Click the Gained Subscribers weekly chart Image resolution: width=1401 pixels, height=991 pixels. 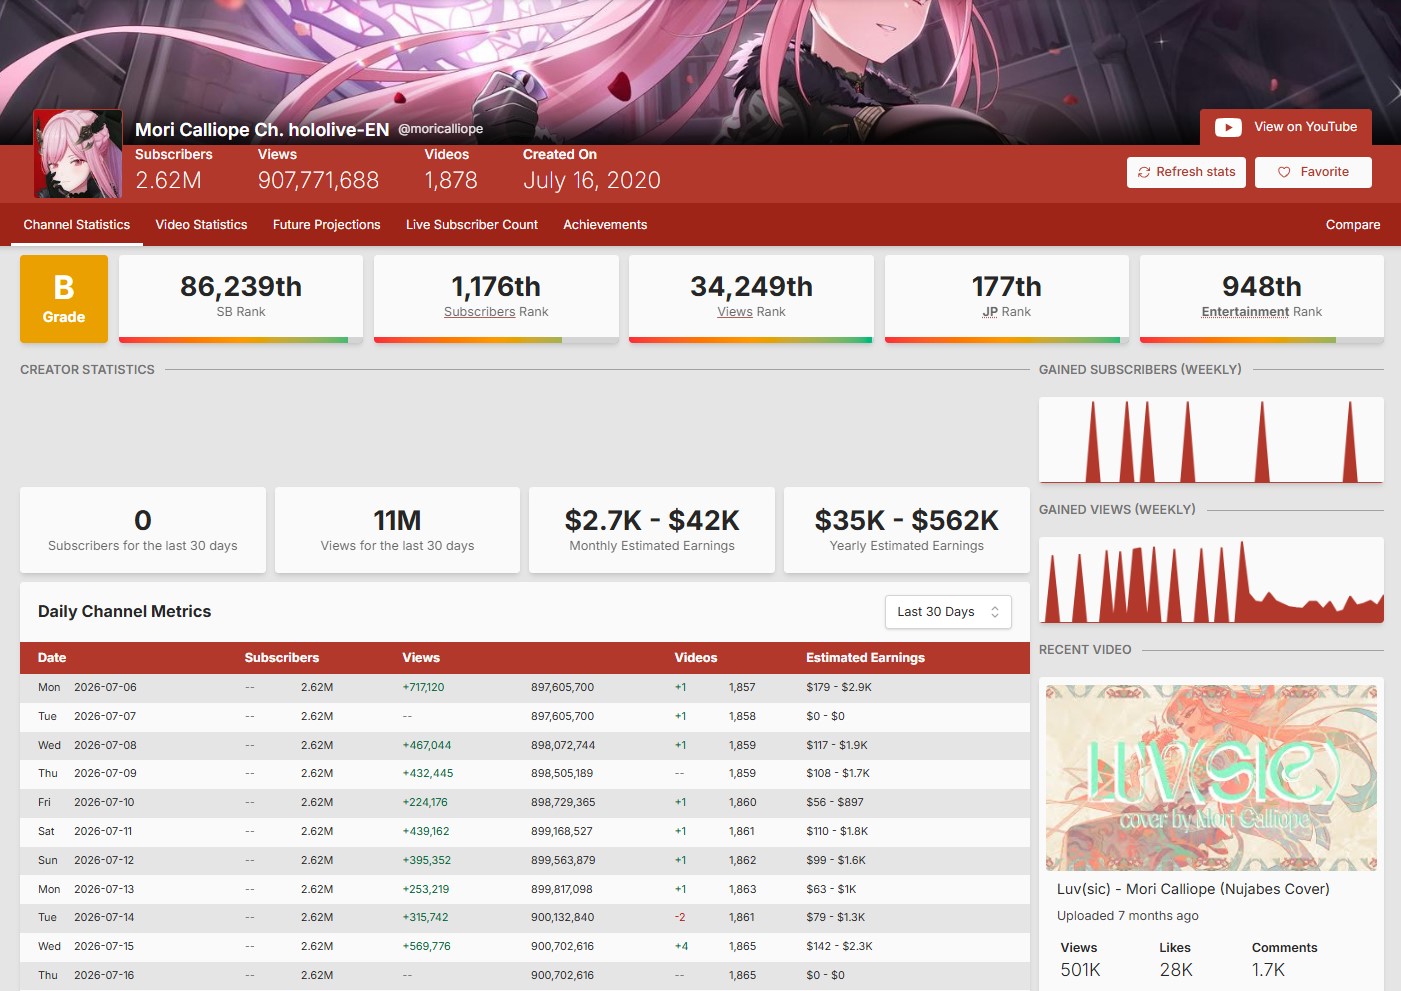(x=1211, y=440)
